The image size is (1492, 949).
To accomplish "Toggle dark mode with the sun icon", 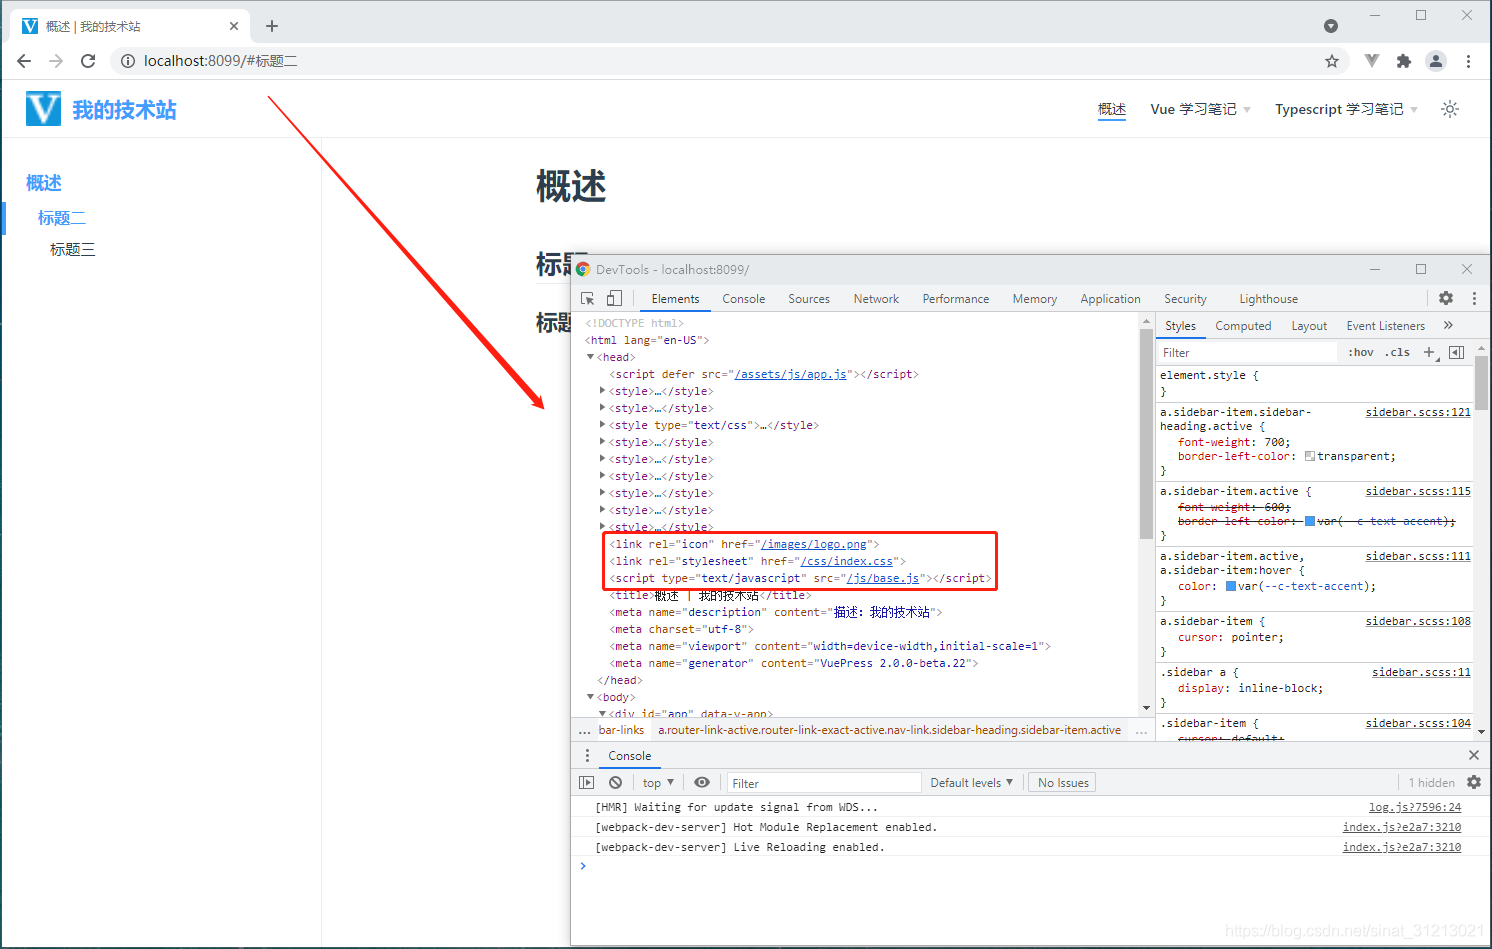I will coord(1449,109).
